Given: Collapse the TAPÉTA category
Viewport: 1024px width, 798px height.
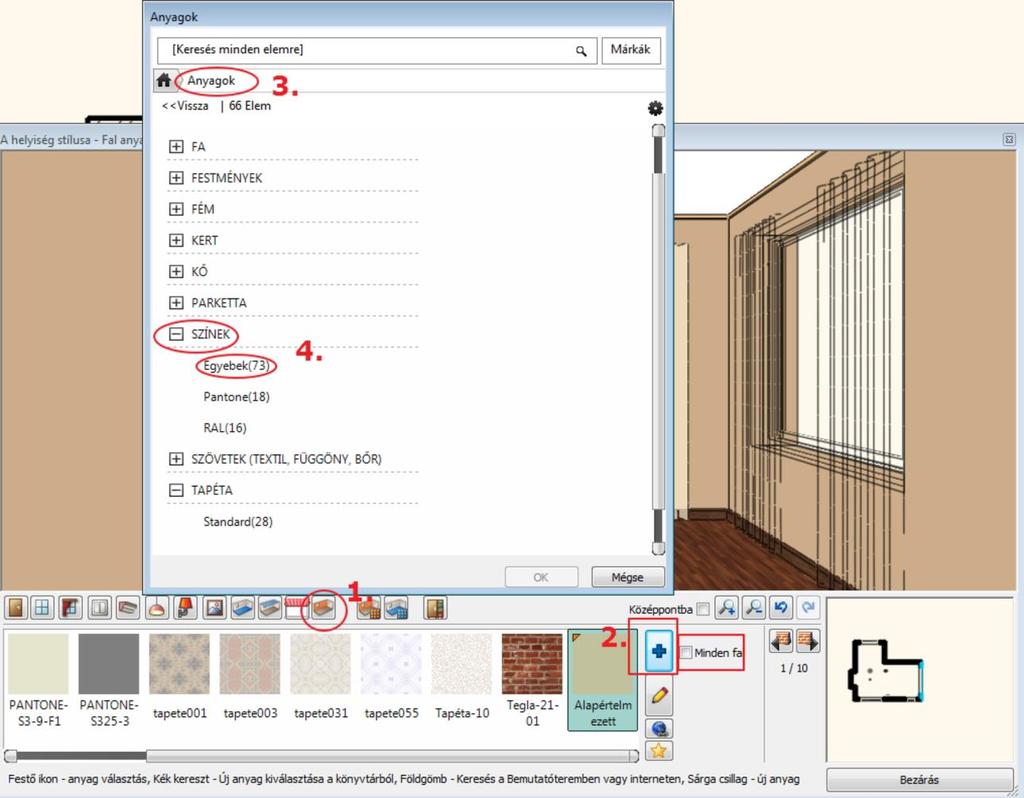Looking at the screenshot, I should 176,490.
